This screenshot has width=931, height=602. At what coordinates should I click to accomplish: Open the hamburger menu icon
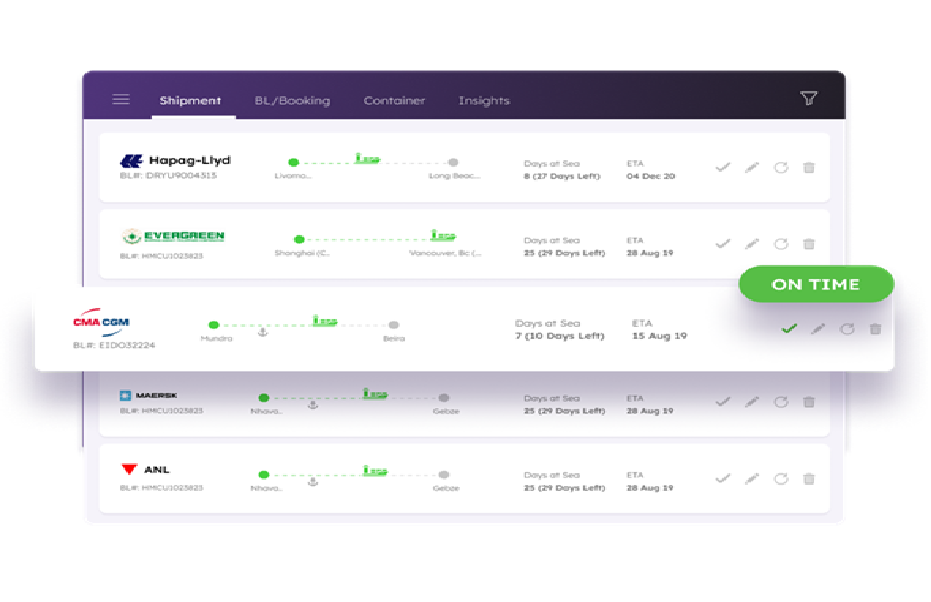click(x=121, y=99)
